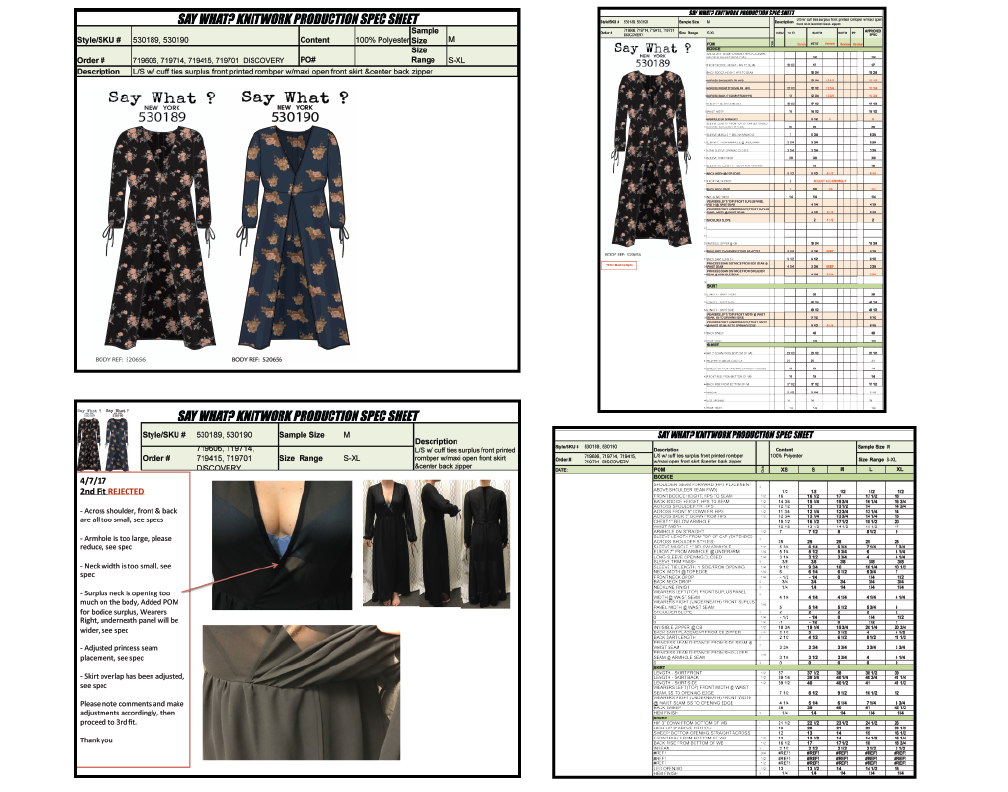This screenshot has width=1008, height=792.
Task: Click the 'DATE:' label in graded chart sheet
Action: tap(562, 470)
